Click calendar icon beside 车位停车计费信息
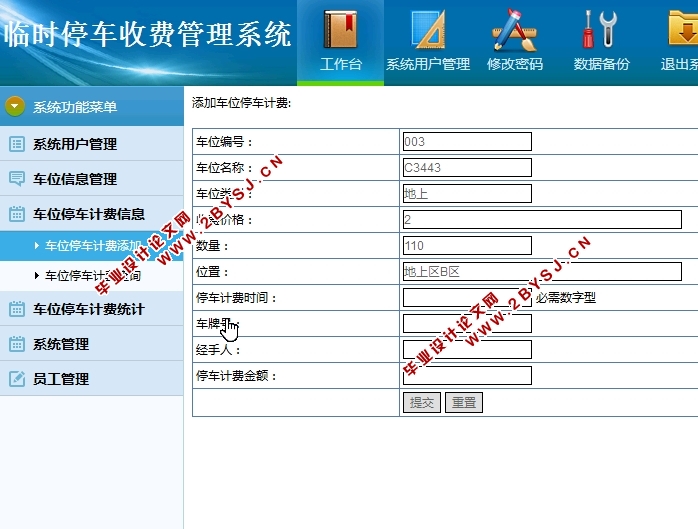This screenshot has height=529, width=698. (x=17, y=214)
